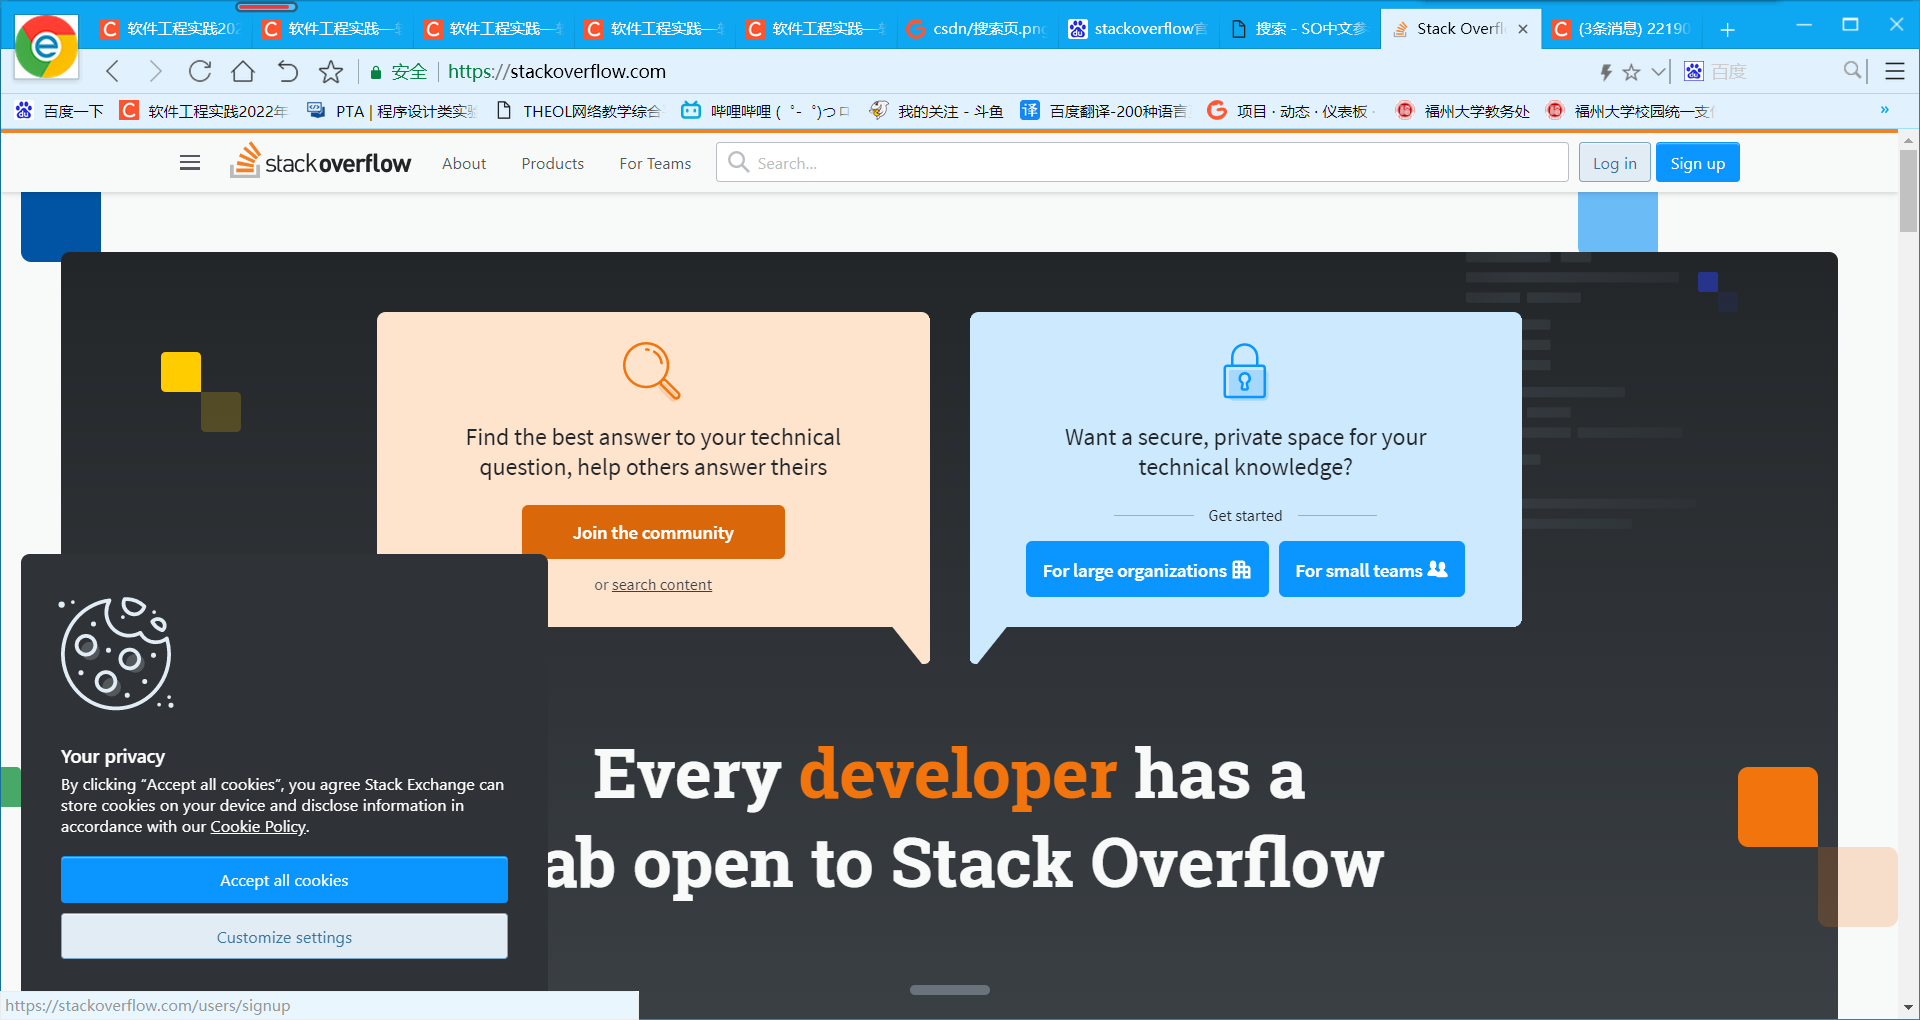Open About in Stack Overflow navigation
The width and height of the screenshot is (1920, 1020).
tap(464, 163)
